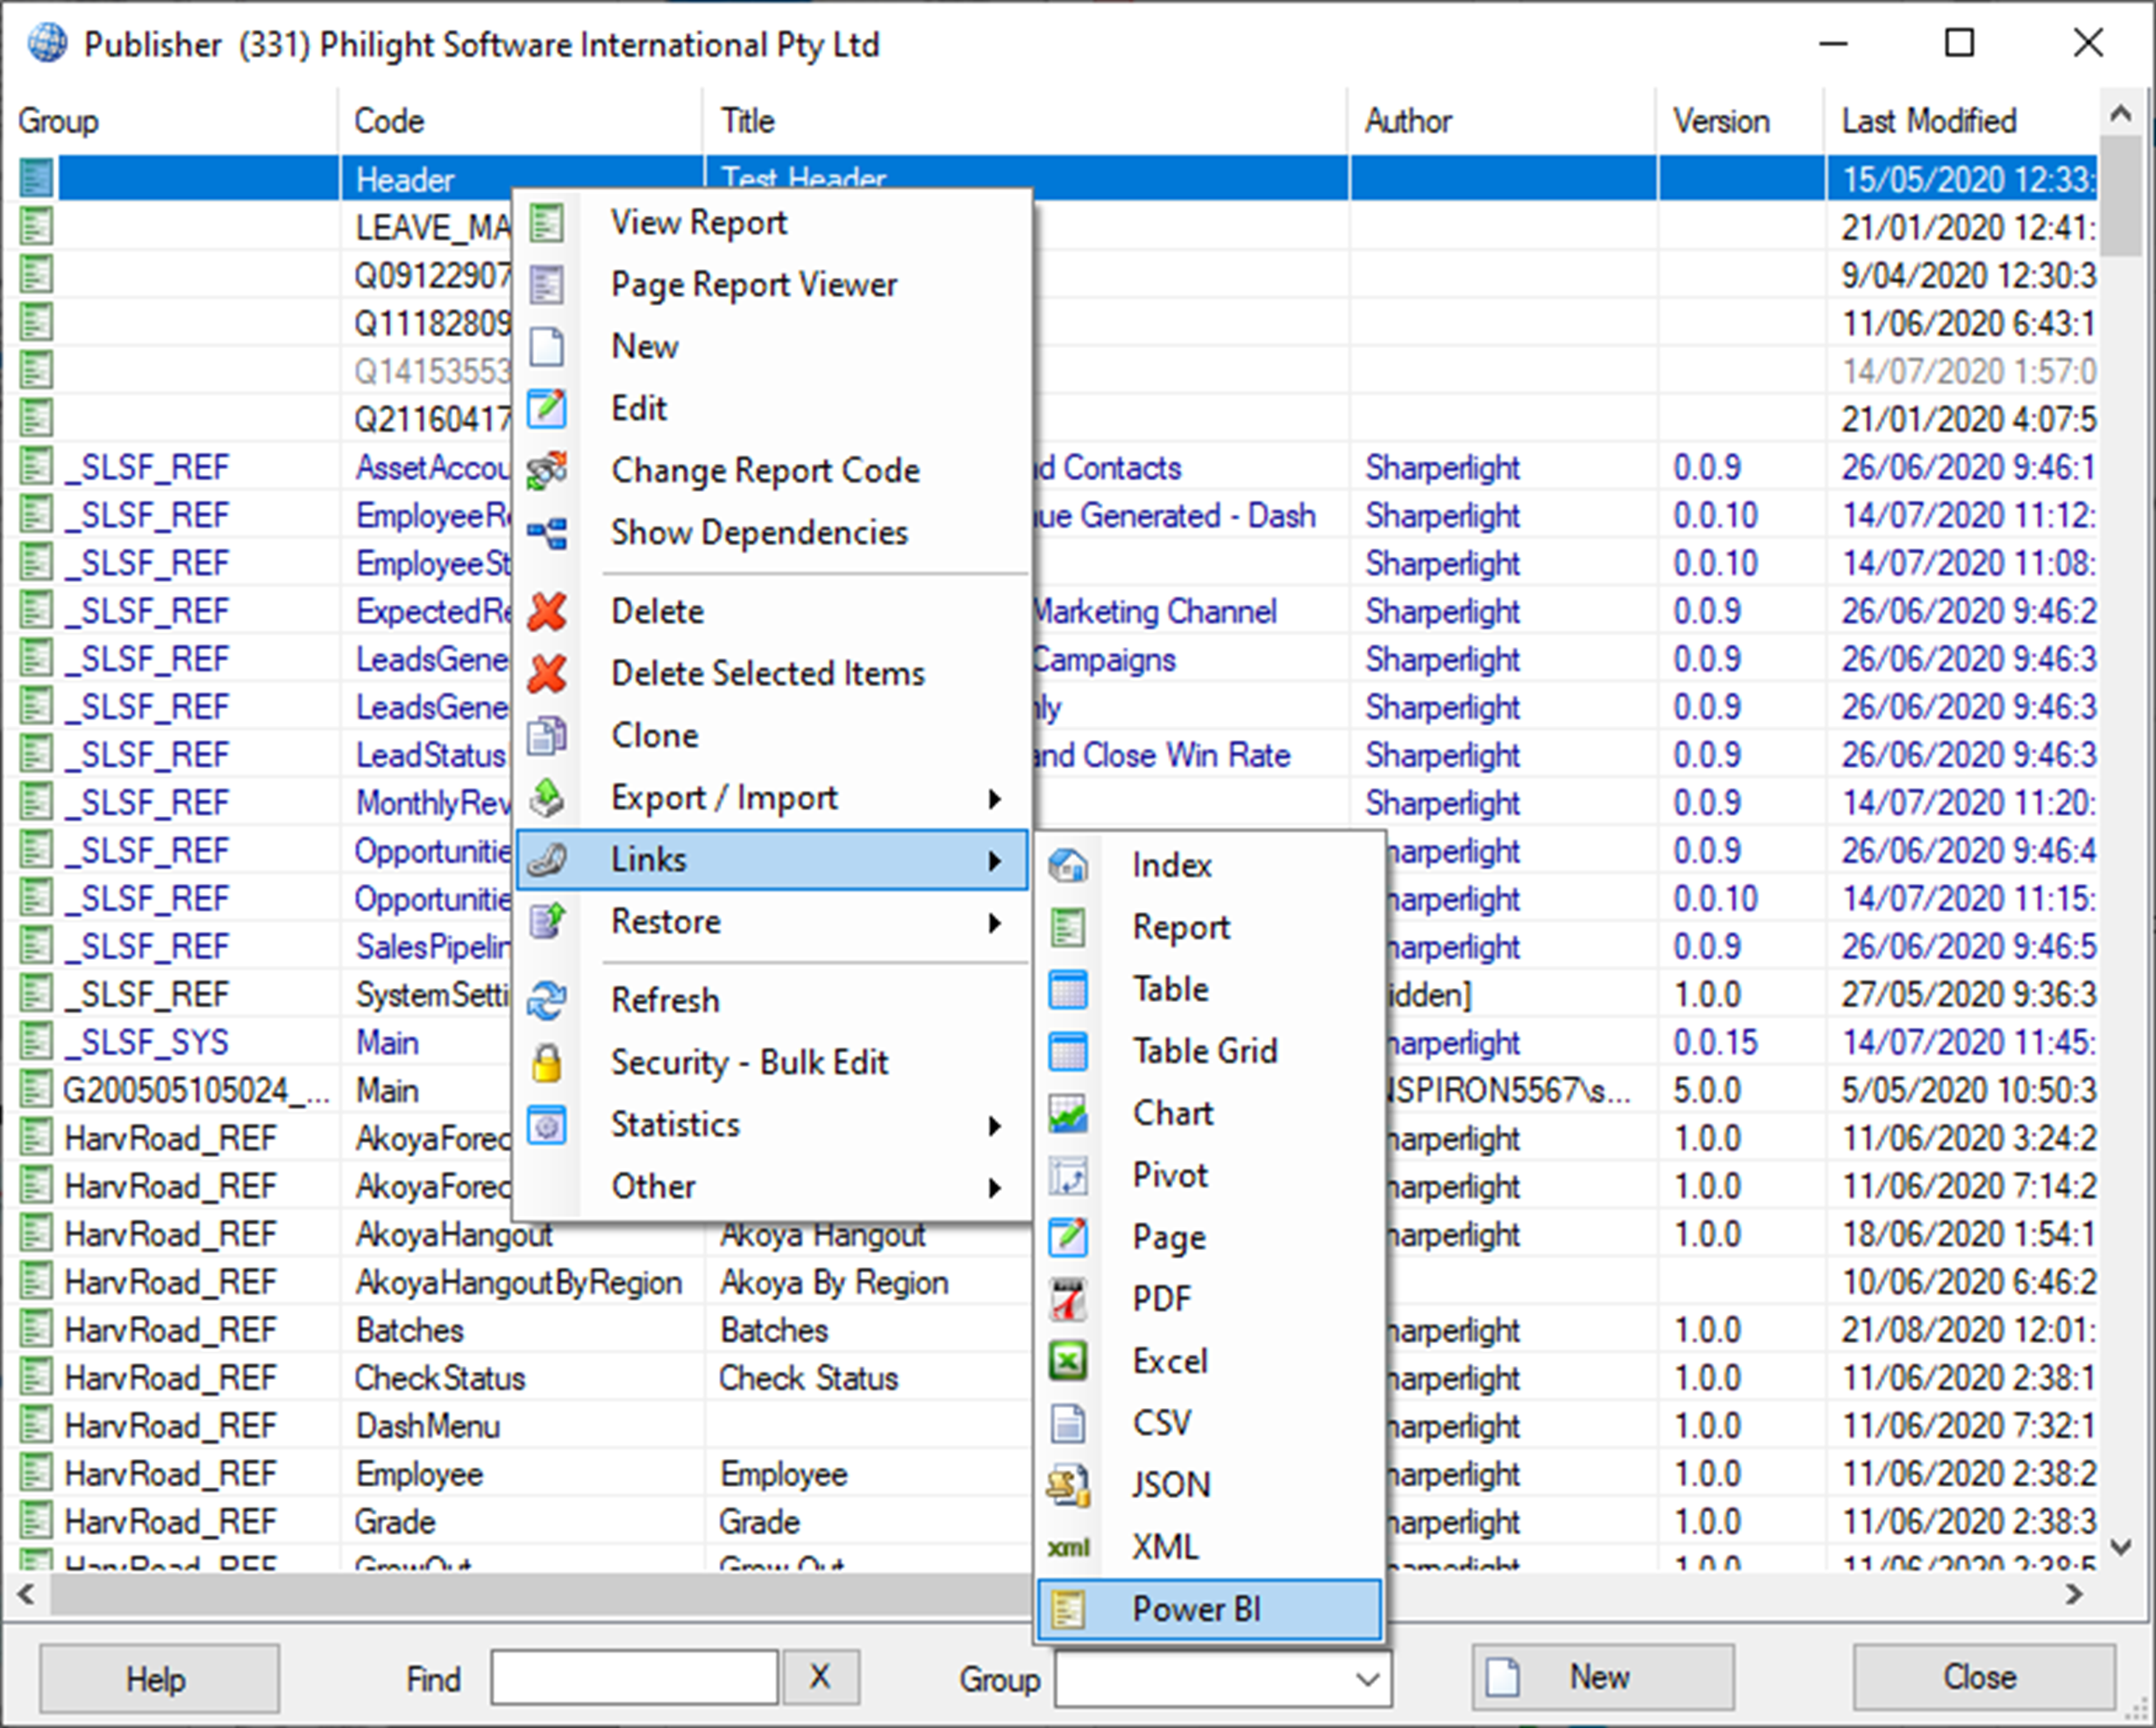Viewport: 2156px width, 1728px height.
Task: Click the Page Report Viewer icon
Action: coord(547,285)
